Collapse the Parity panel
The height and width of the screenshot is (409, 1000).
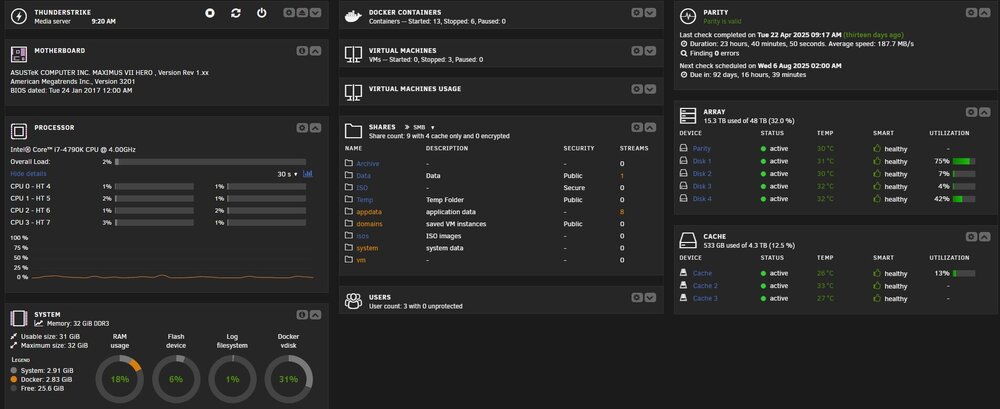pyautogui.click(x=984, y=13)
